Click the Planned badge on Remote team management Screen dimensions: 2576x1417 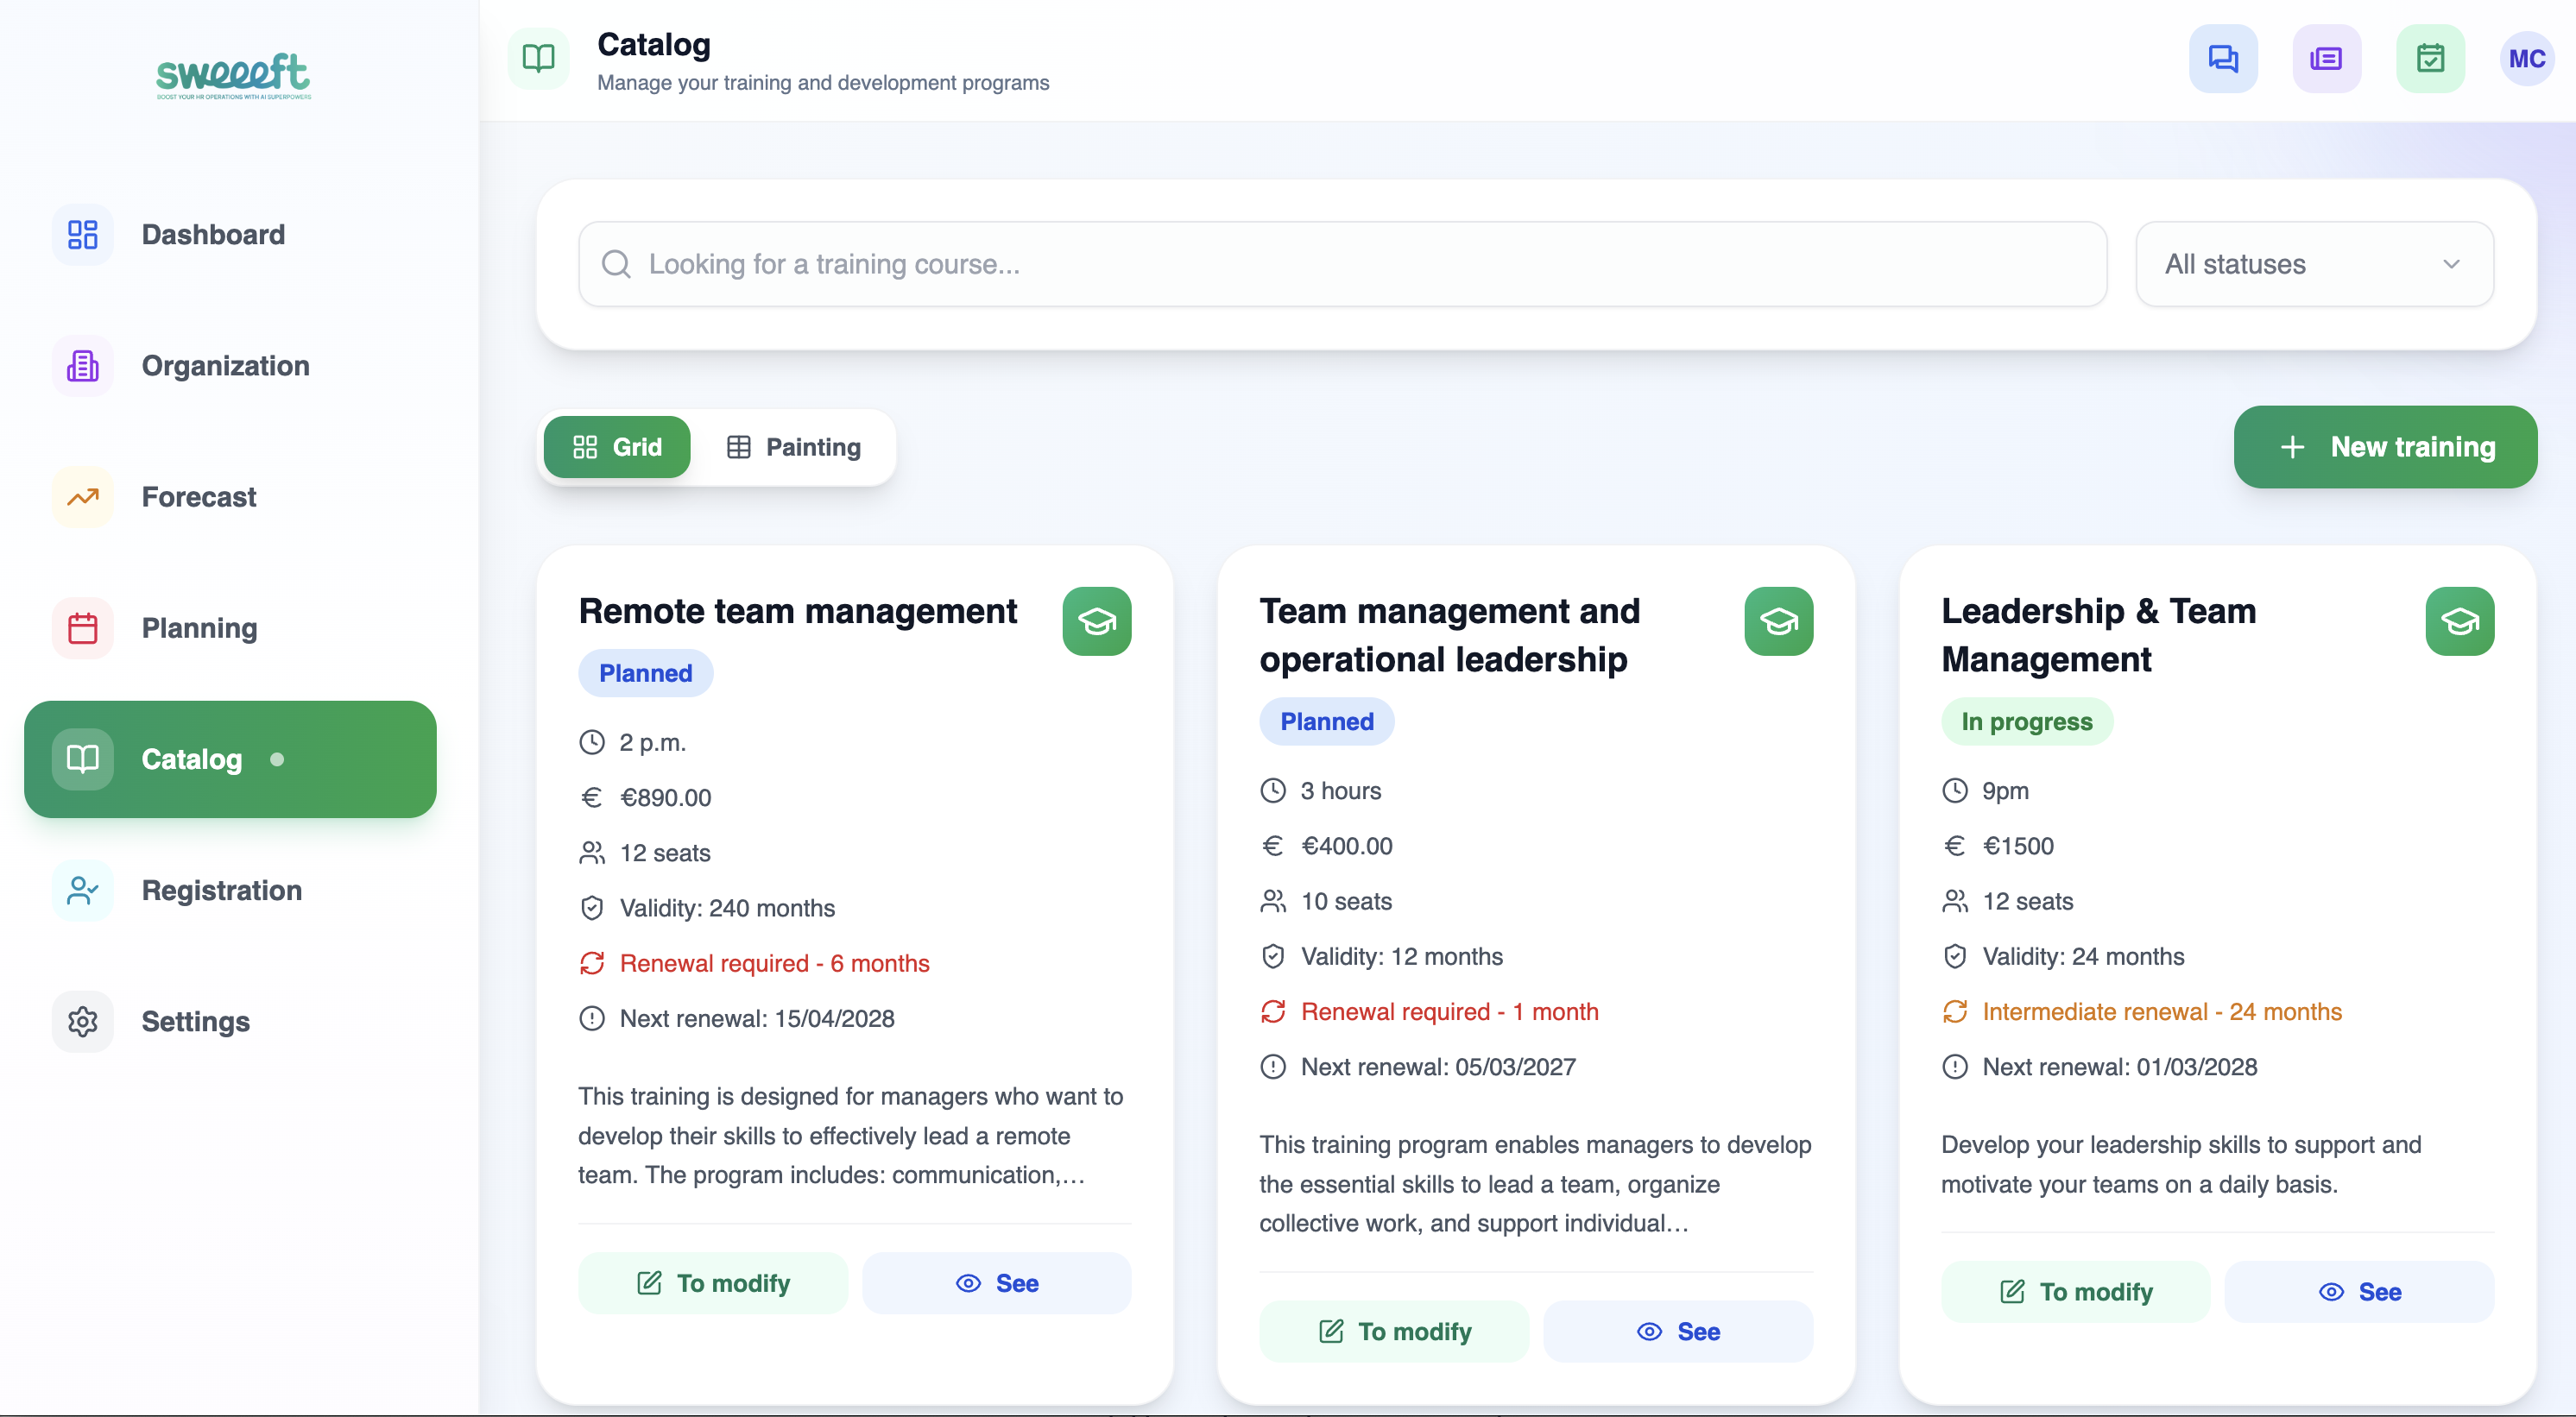tap(645, 673)
